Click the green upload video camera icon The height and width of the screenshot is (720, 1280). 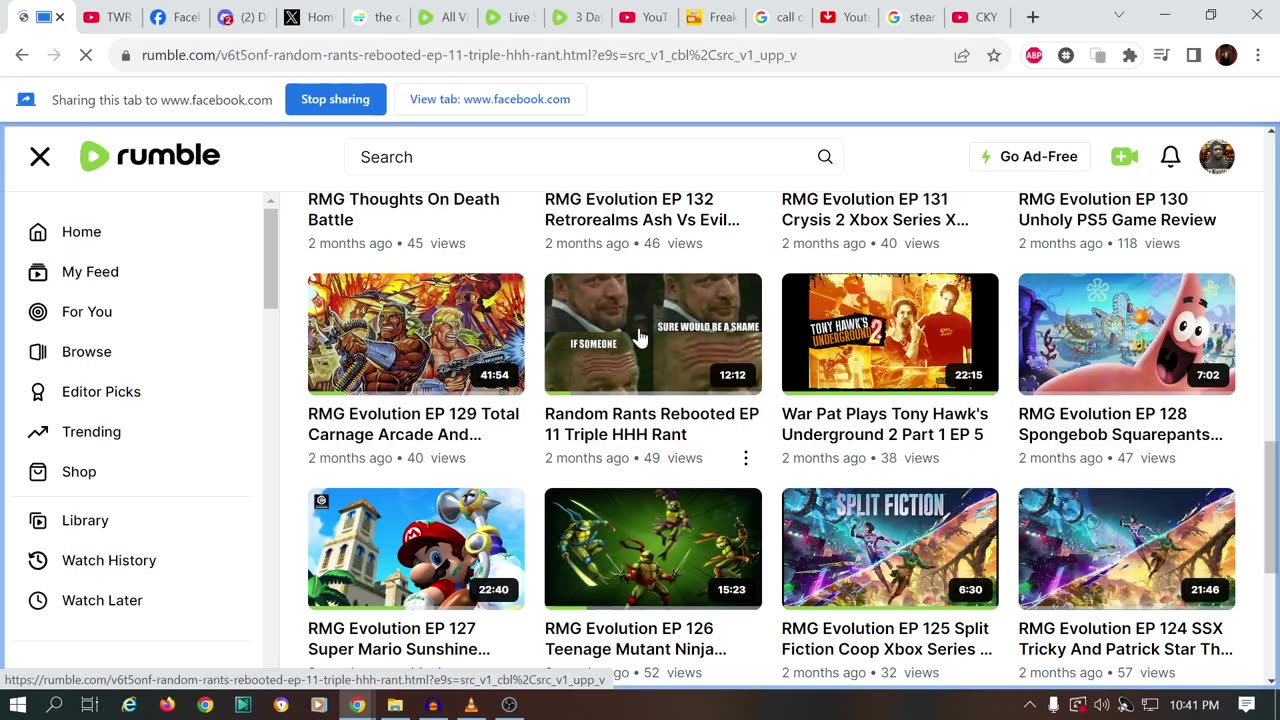tap(1124, 157)
